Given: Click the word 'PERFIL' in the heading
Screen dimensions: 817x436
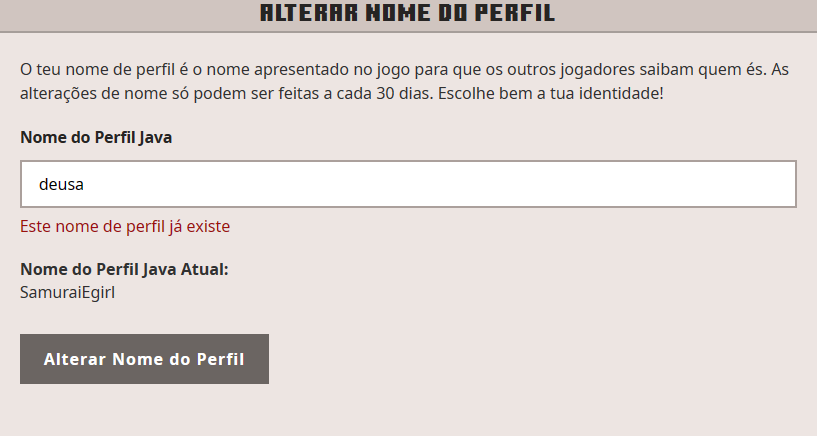Looking at the screenshot, I should pos(513,13).
